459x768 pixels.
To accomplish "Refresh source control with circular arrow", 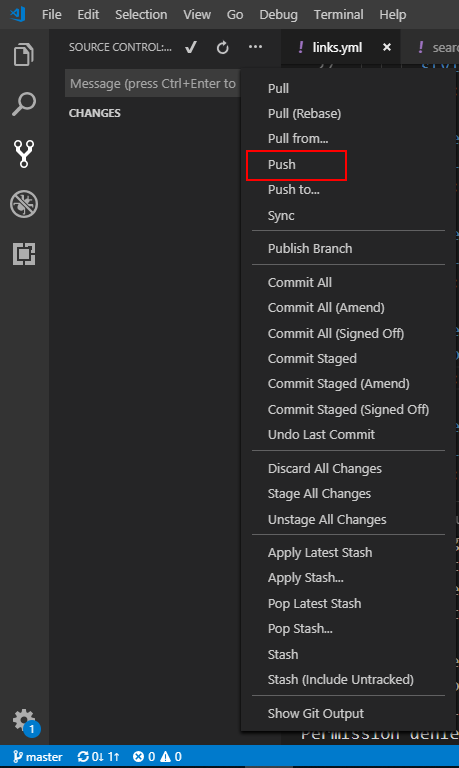I will click(223, 48).
